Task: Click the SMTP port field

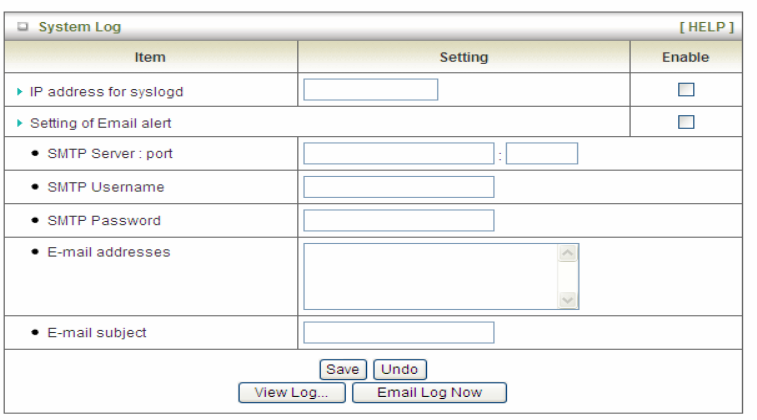Action: (x=541, y=154)
